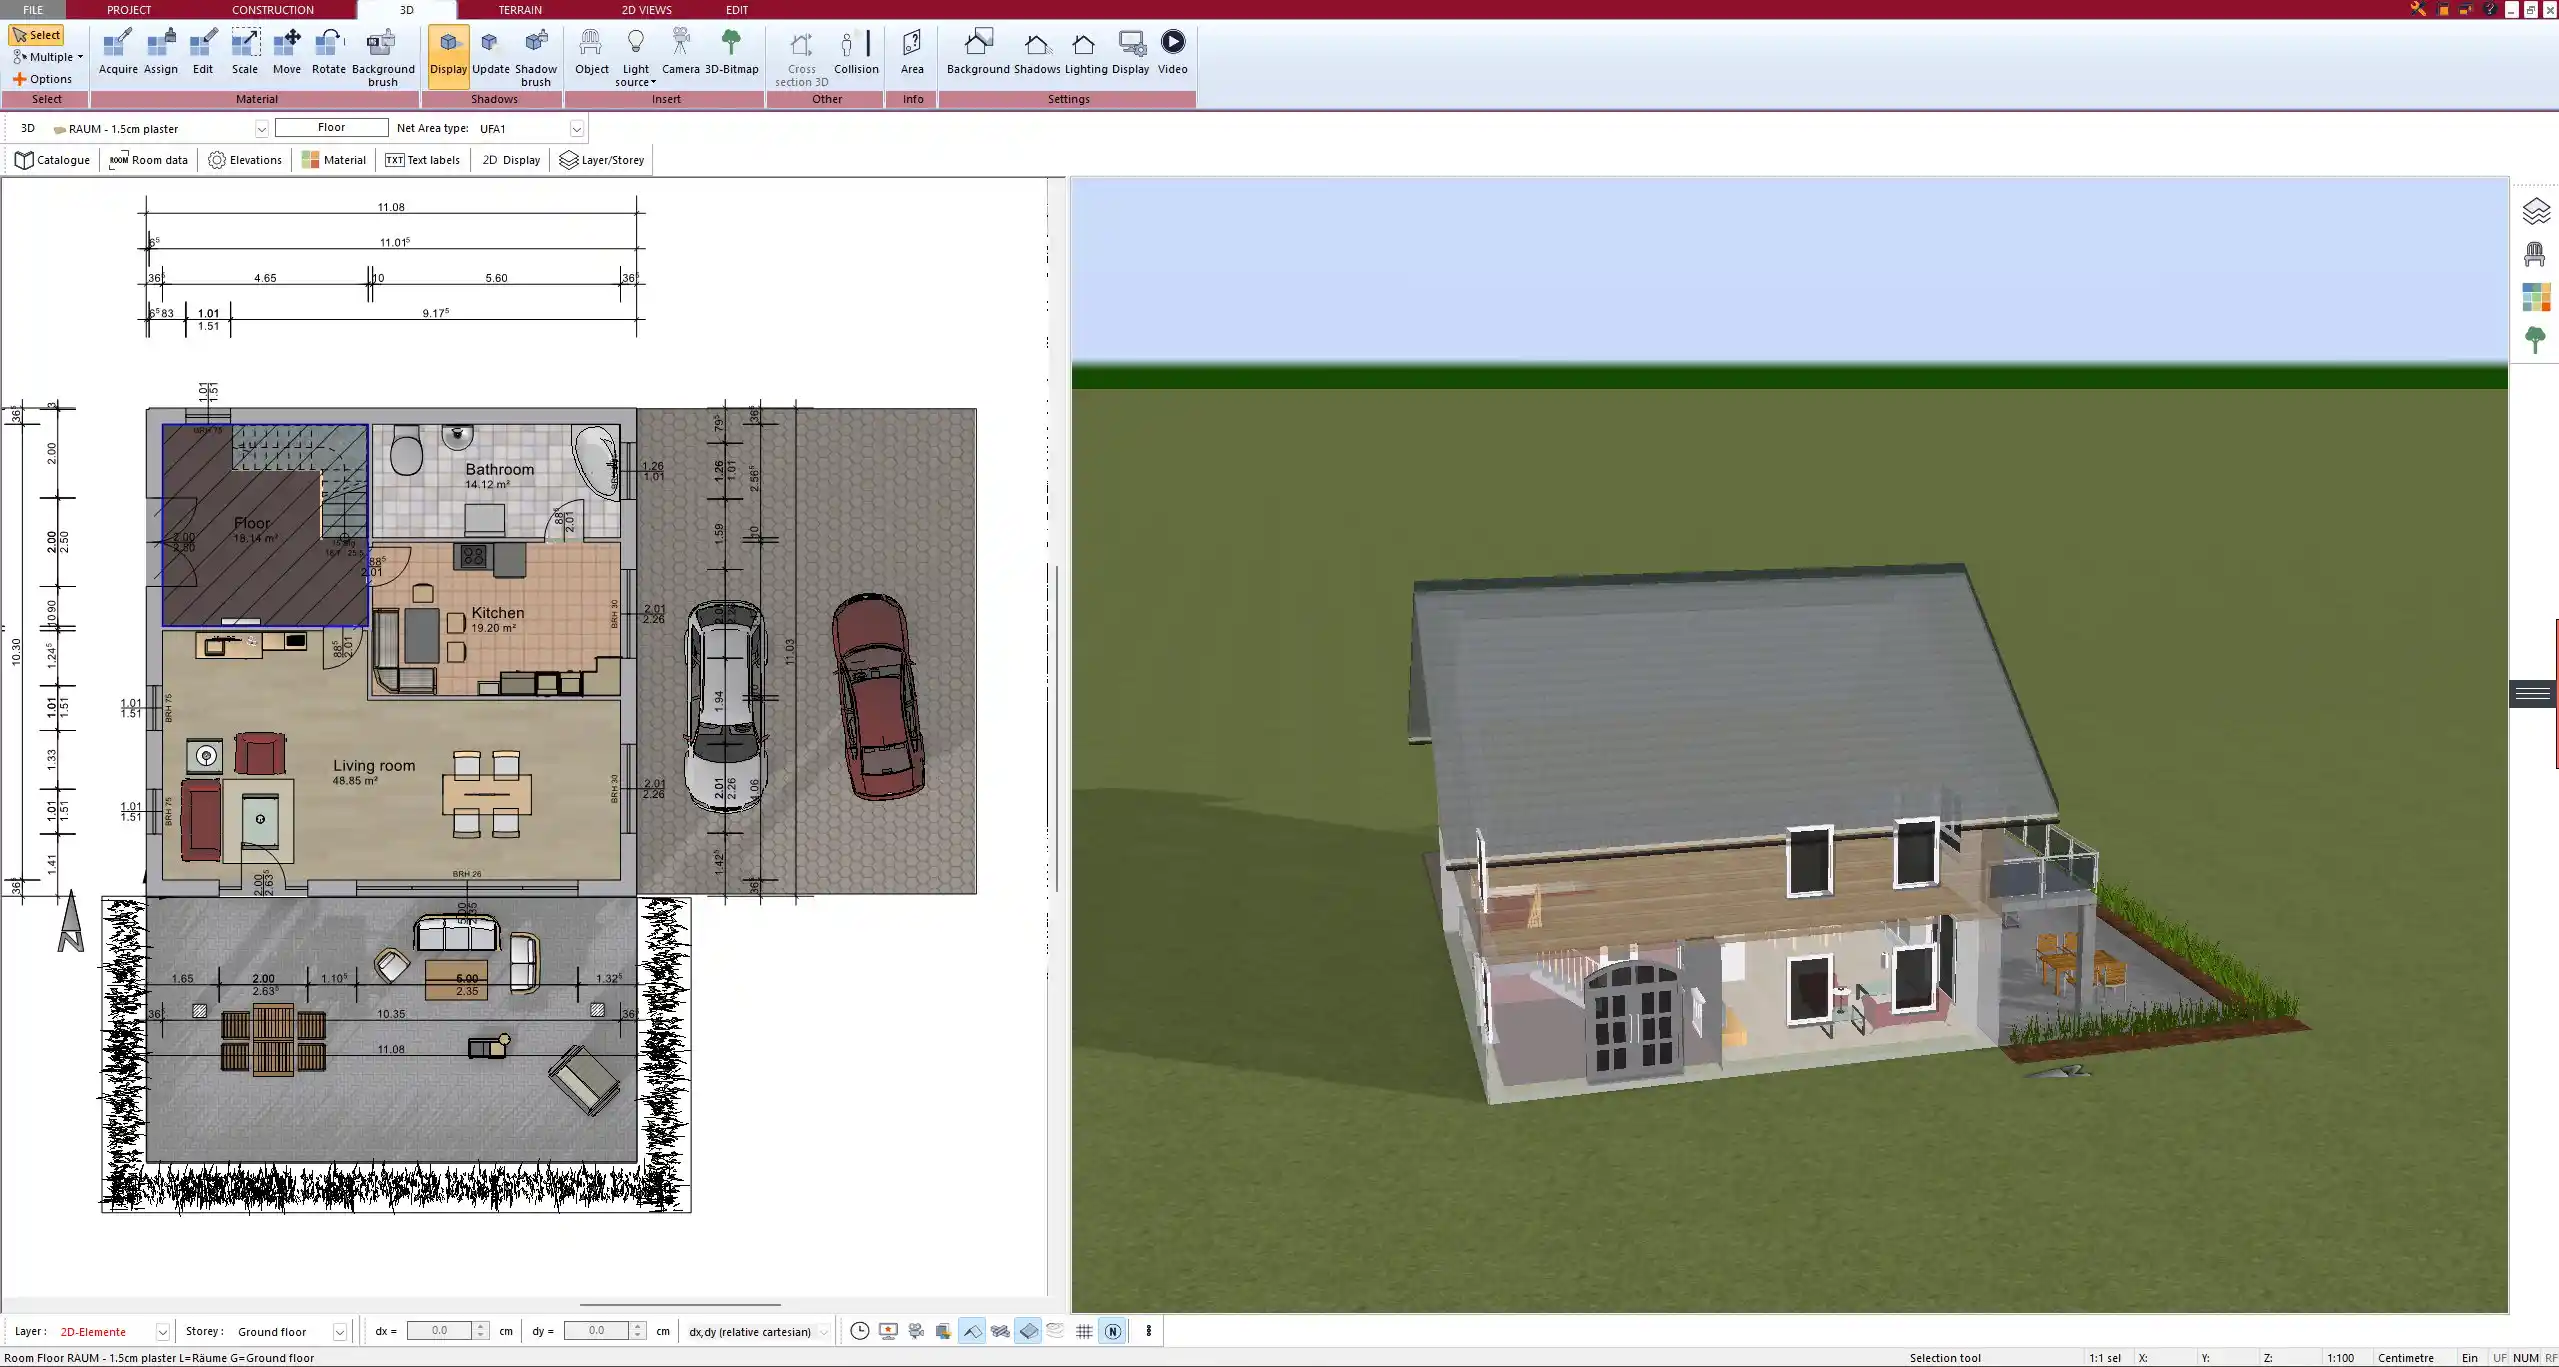Click the Collision tool icon
2559x1367 pixels.
(856, 52)
